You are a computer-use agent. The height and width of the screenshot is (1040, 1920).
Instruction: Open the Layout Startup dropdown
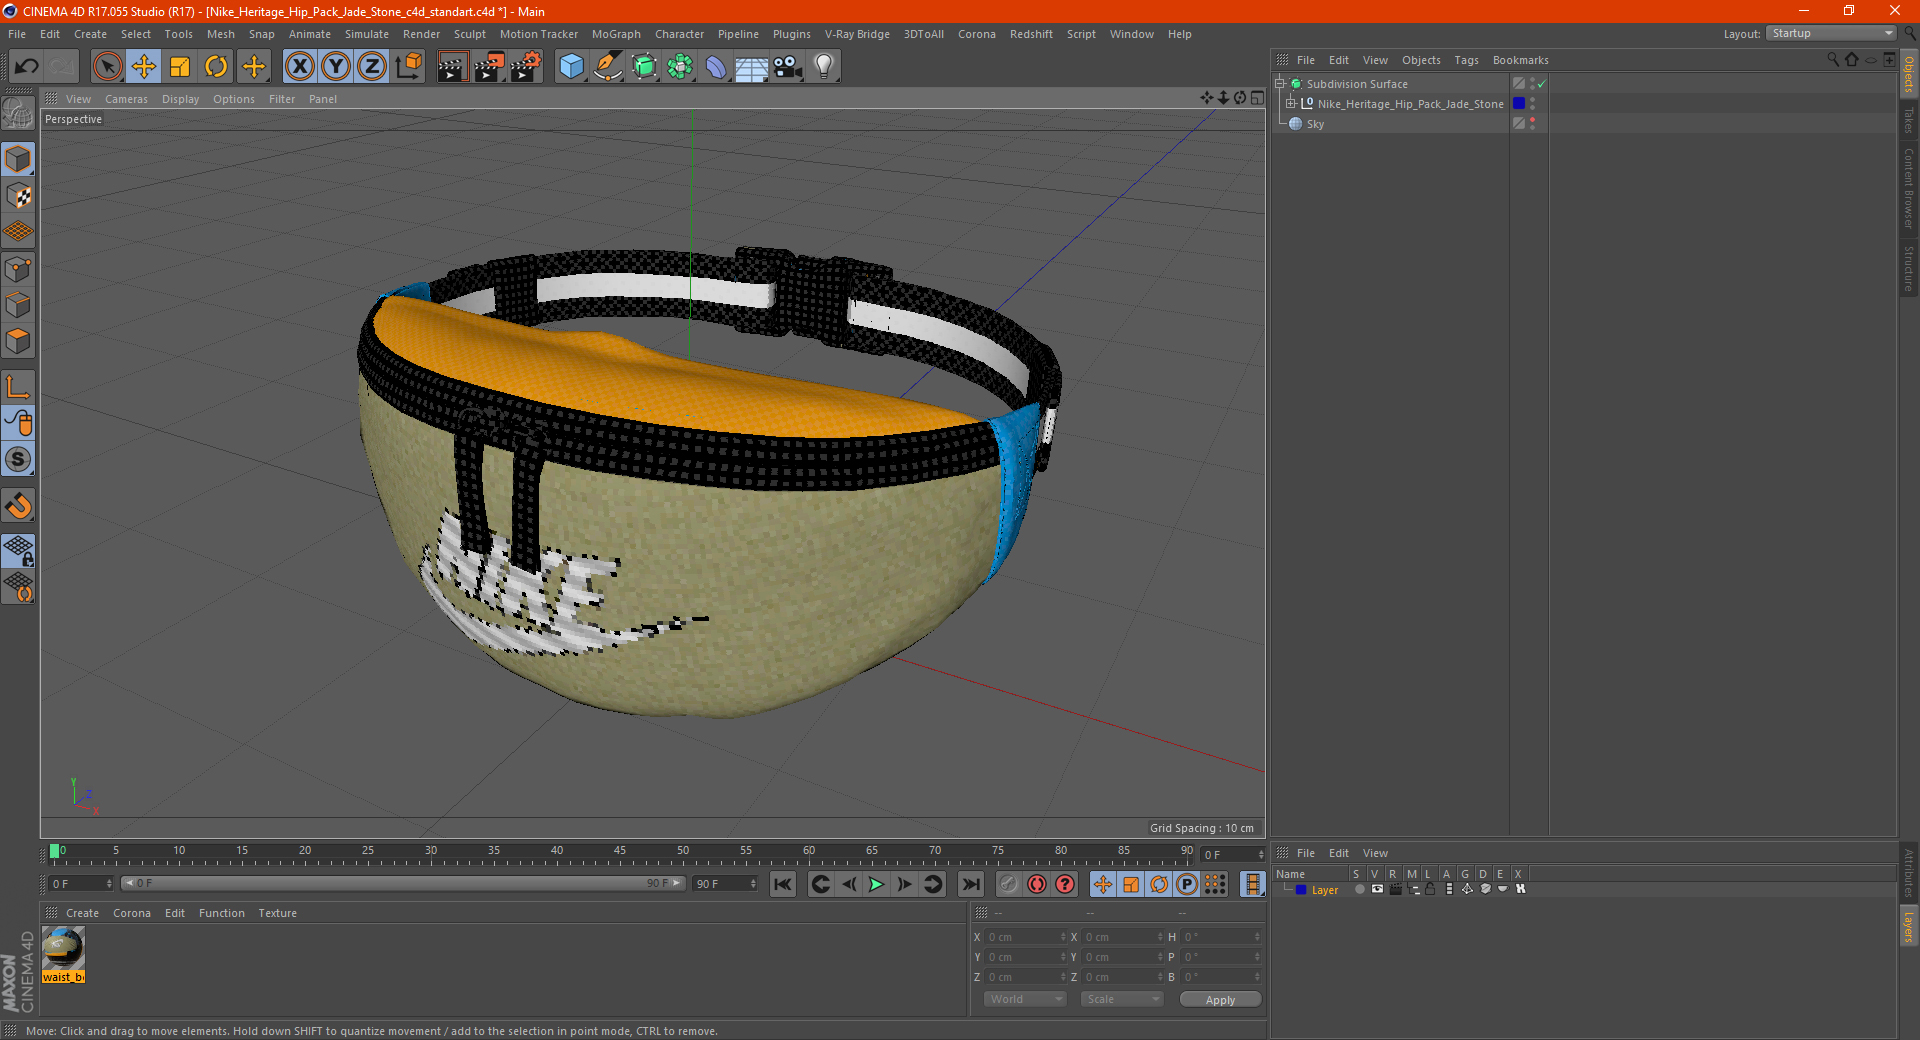point(1832,33)
